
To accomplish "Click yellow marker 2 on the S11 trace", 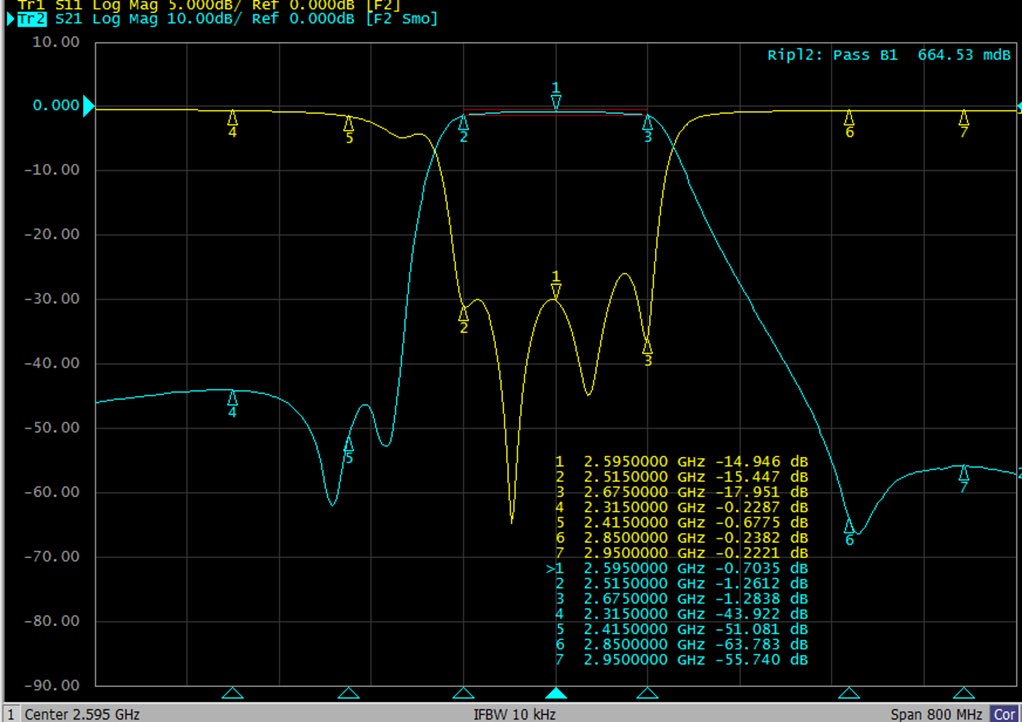I will tap(463, 313).
